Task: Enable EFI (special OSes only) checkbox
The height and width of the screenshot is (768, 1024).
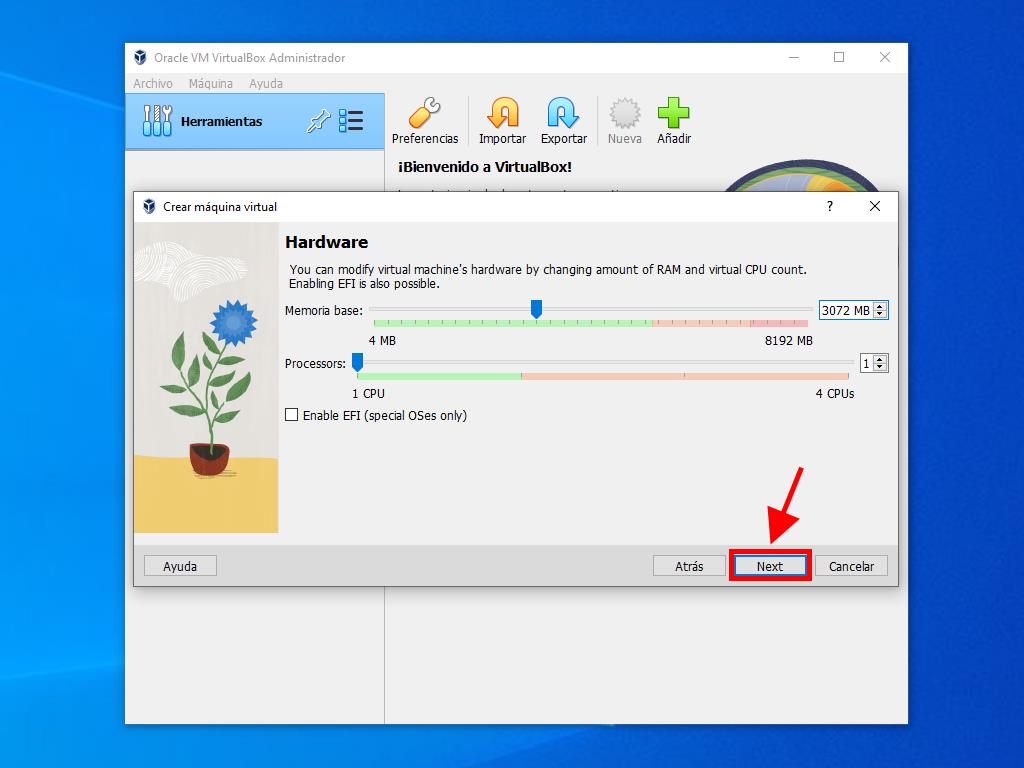Action: click(x=292, y=415)
